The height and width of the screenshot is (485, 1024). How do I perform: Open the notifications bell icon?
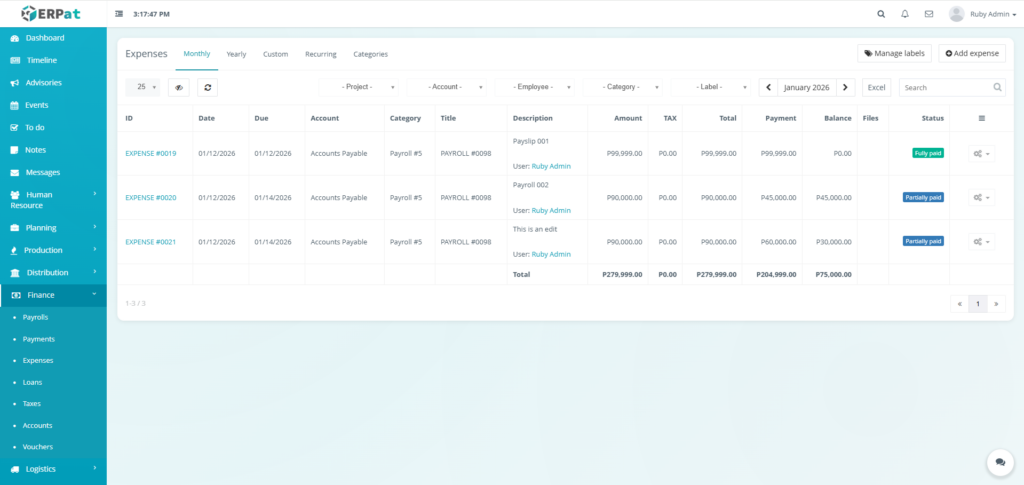[x=905, y=14]
